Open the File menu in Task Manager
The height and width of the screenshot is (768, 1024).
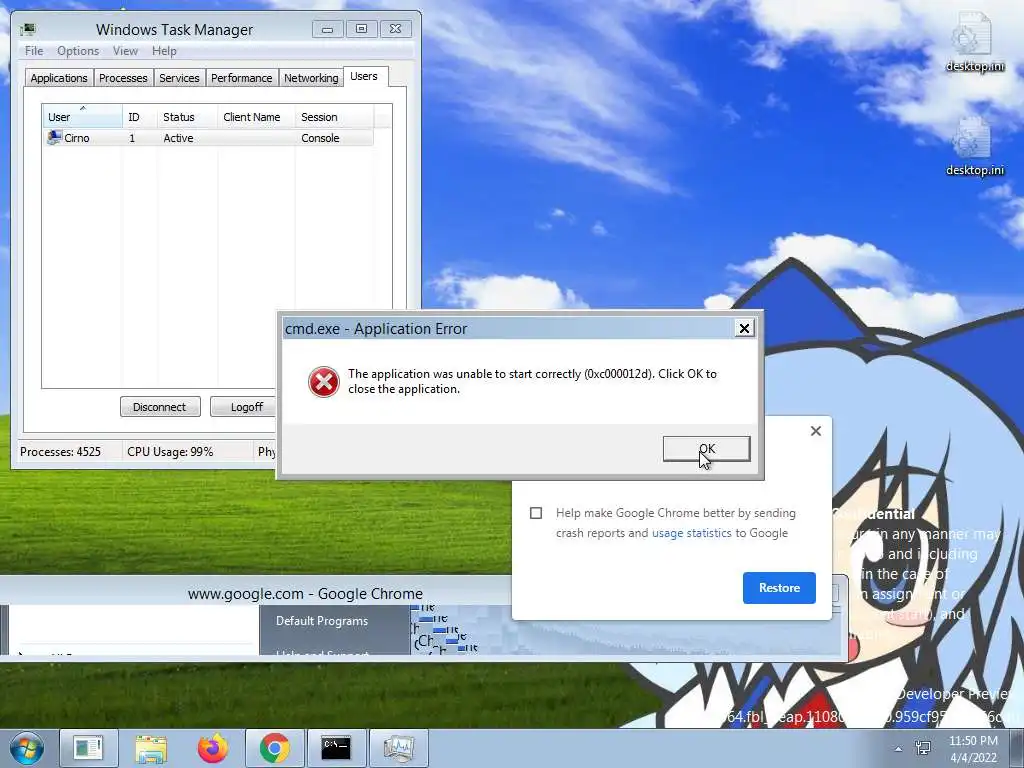pyautogui.click(x=34, y=51)
